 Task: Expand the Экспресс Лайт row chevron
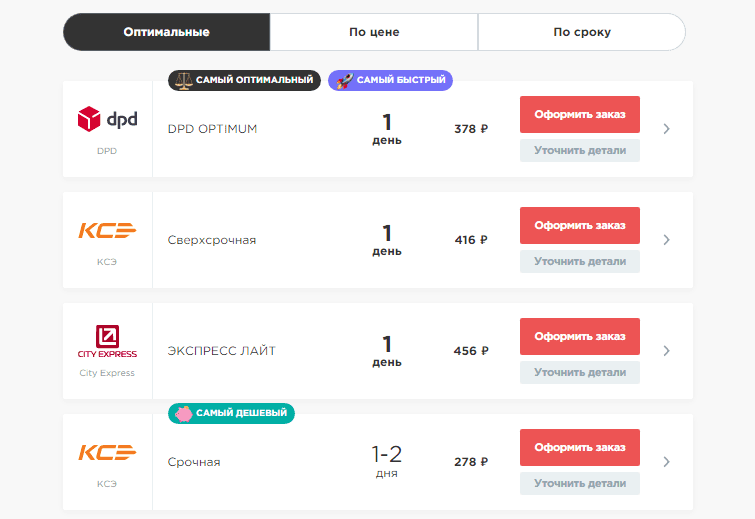667,351
